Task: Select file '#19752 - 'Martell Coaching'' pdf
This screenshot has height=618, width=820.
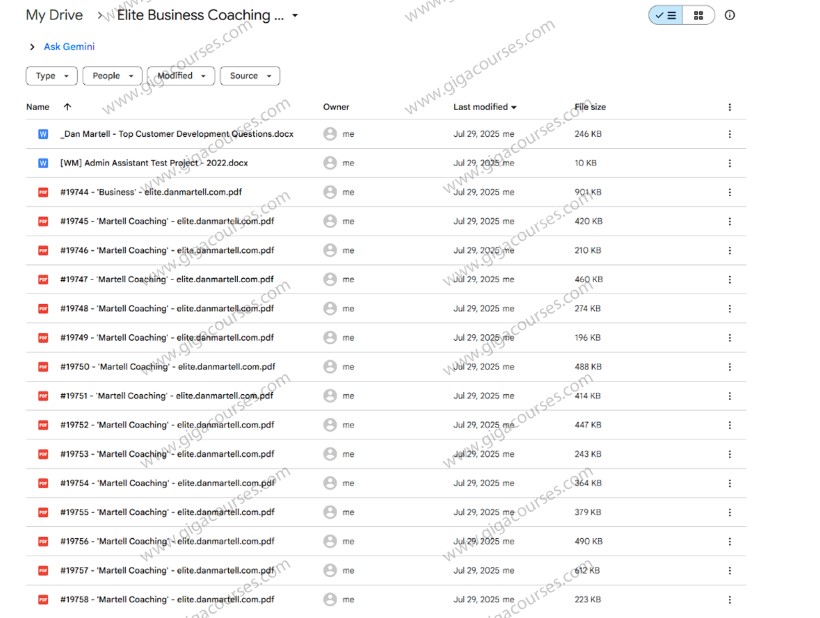Action: pos(167,425)
